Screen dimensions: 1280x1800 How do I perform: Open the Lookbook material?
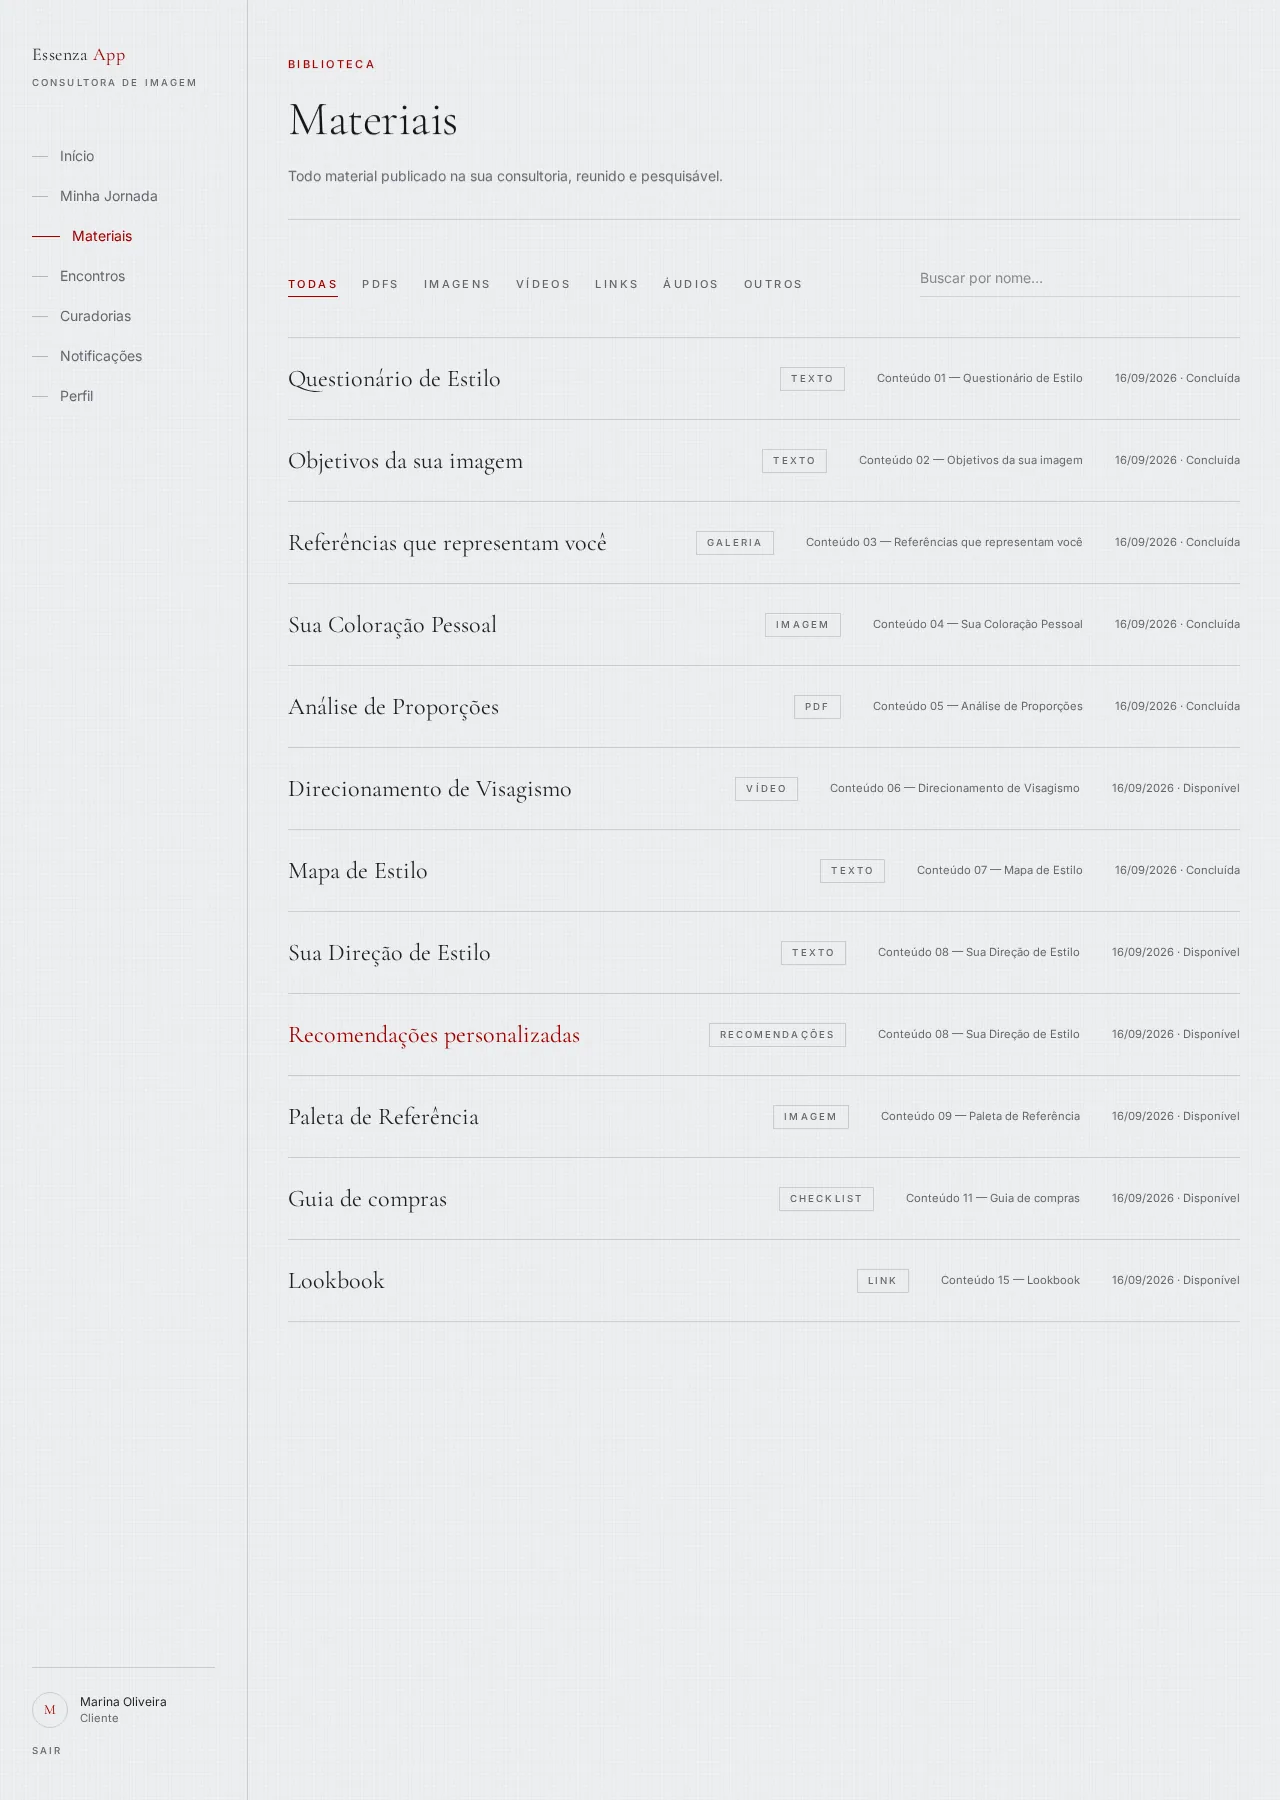point(336,1281)
